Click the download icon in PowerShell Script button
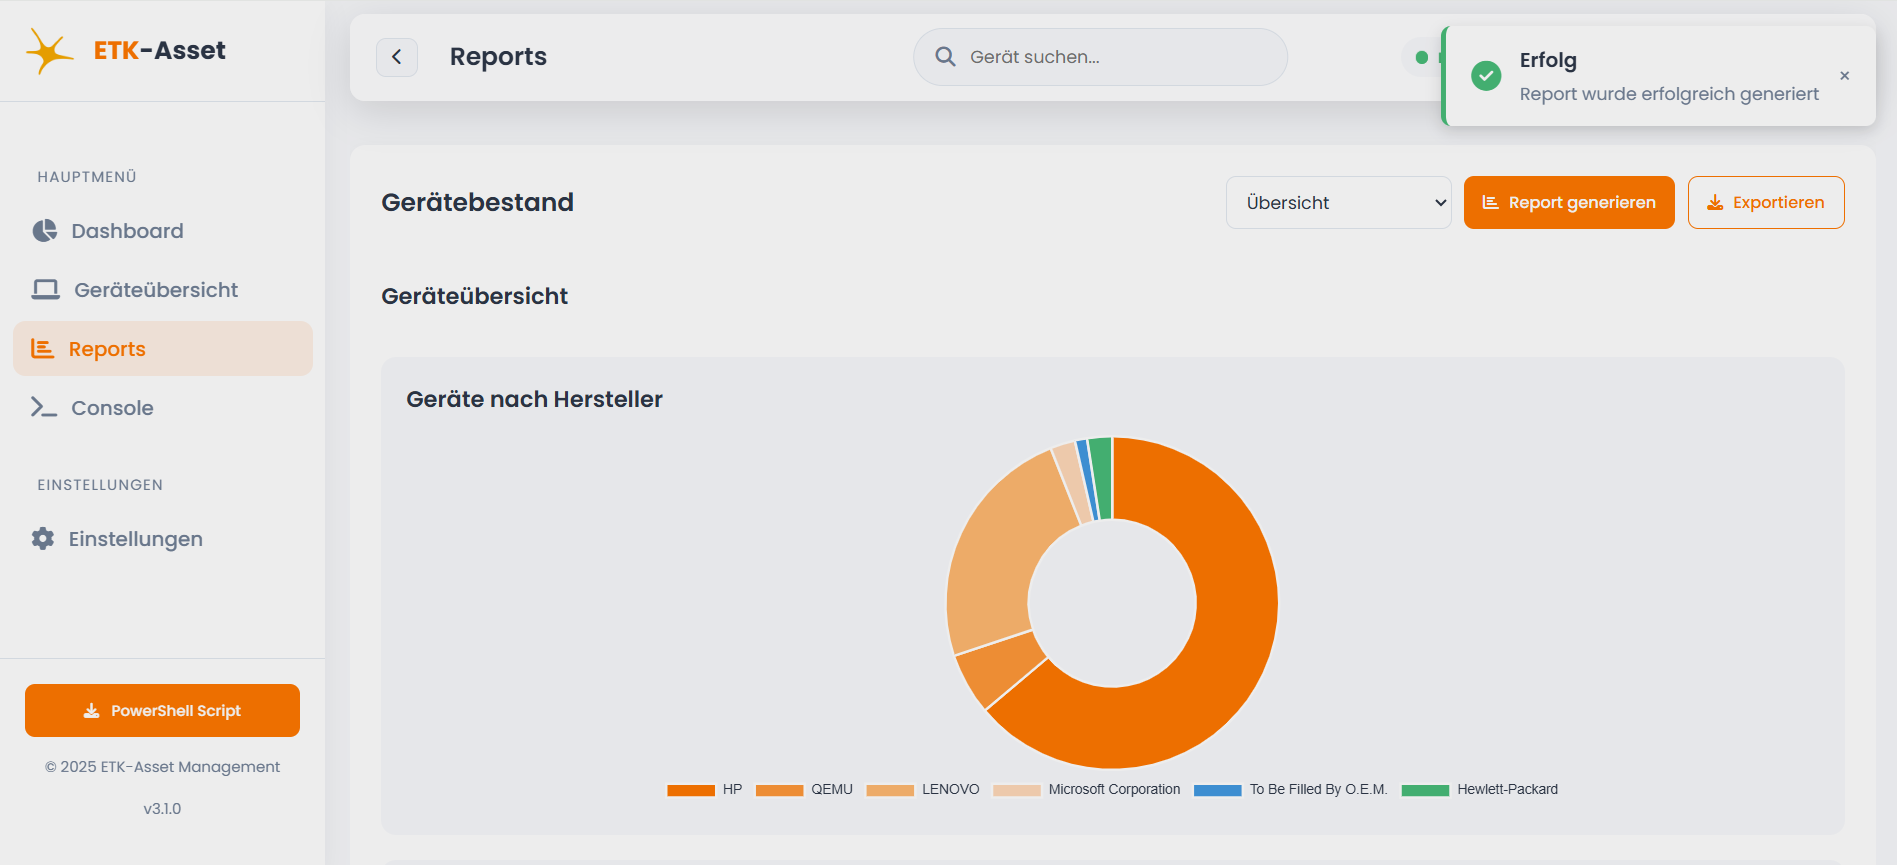1897x865 pixels. 91,711
